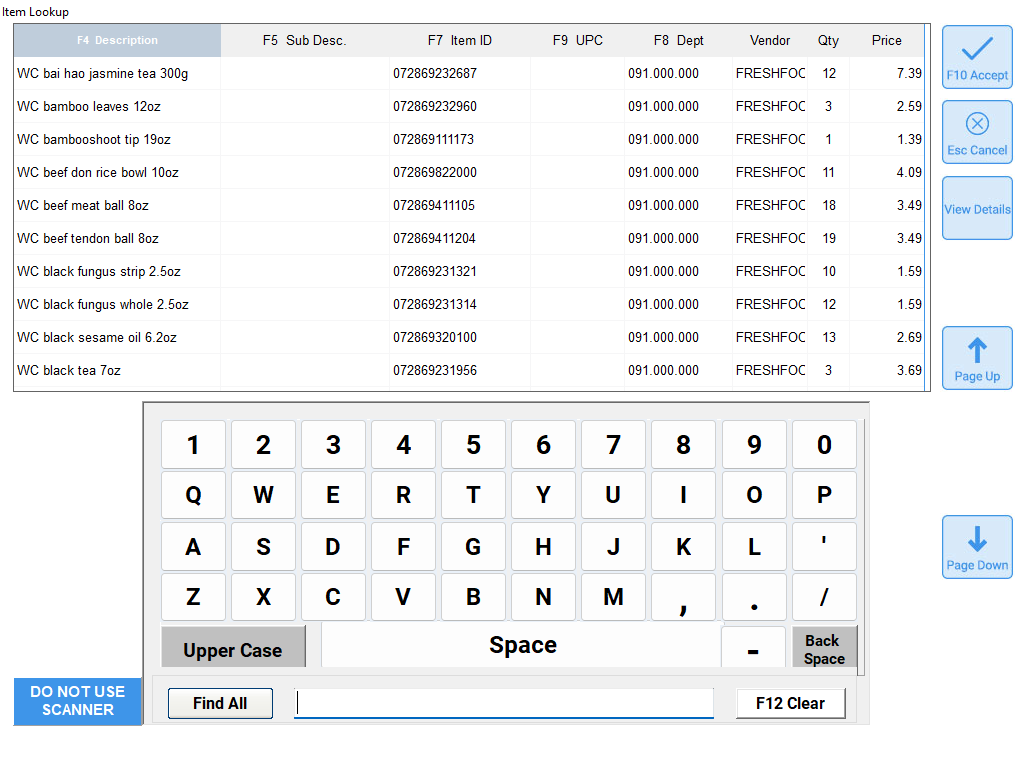Click the Page Down arrow icon
The image size is (1024, 768).
tap(976, 539)
